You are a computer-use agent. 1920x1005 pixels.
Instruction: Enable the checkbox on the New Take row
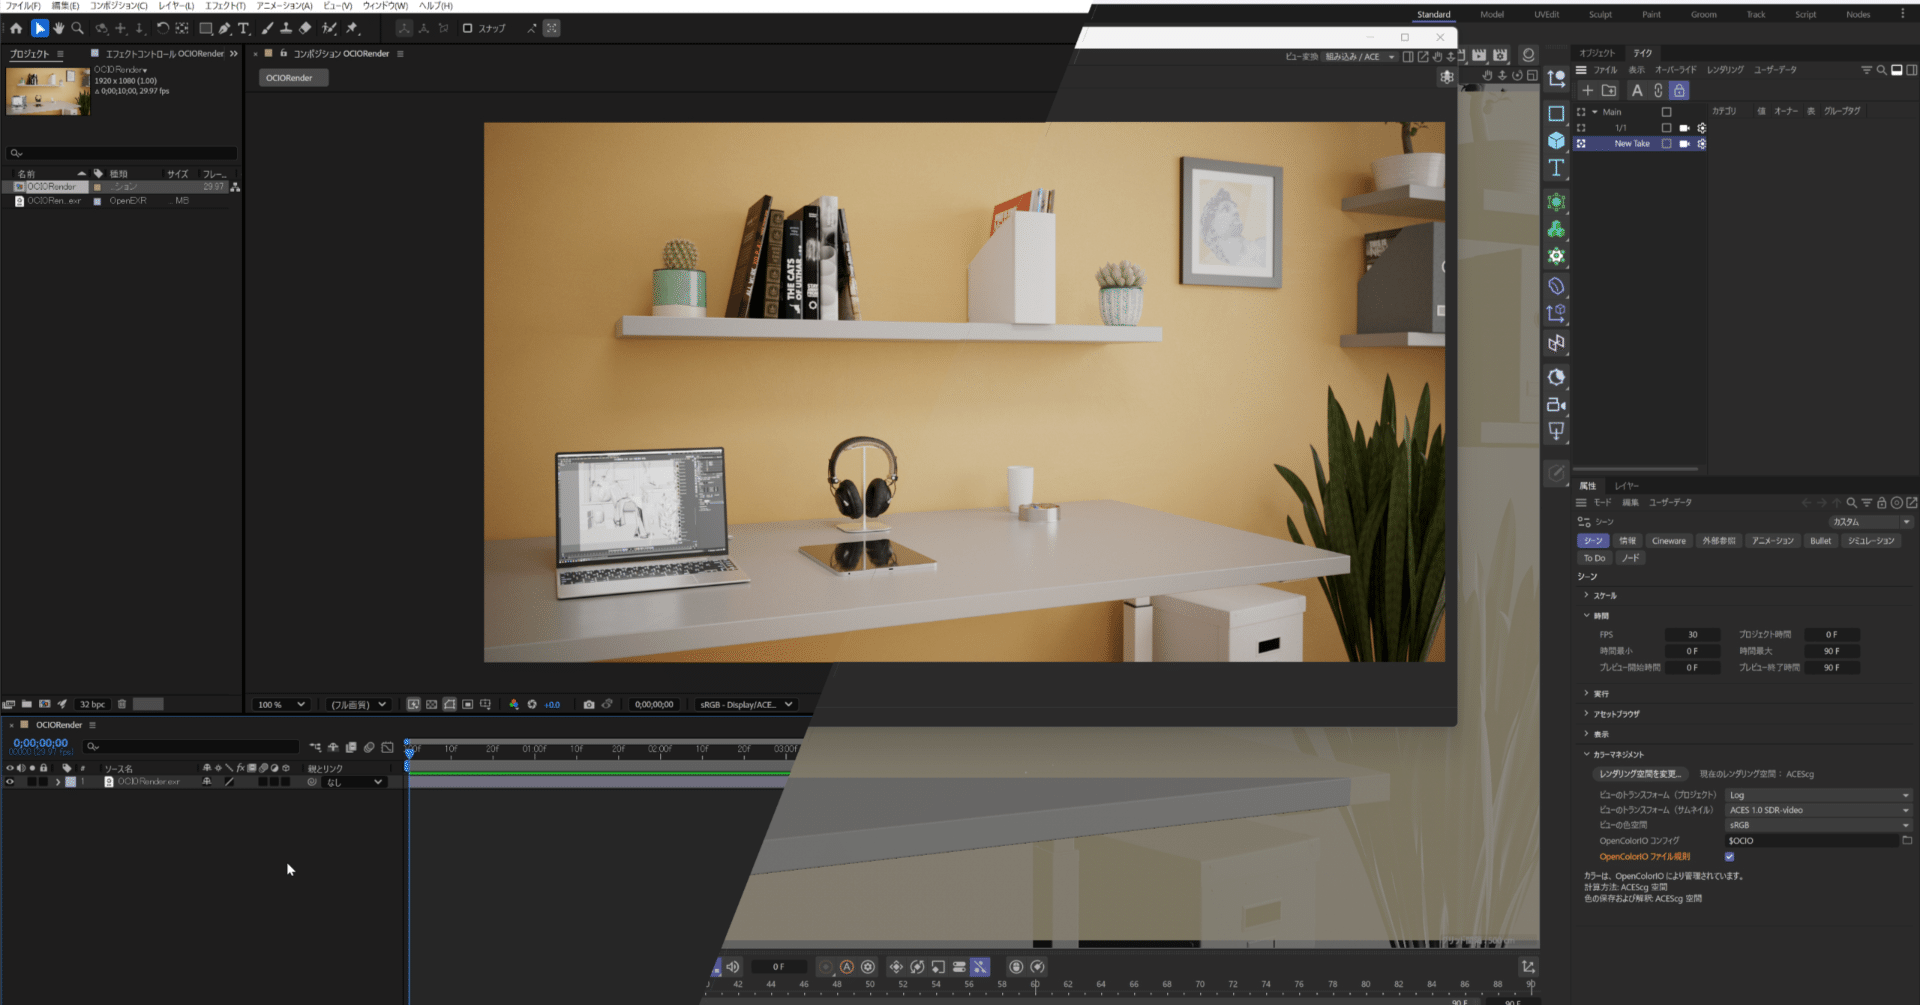tap(1666, 144)
